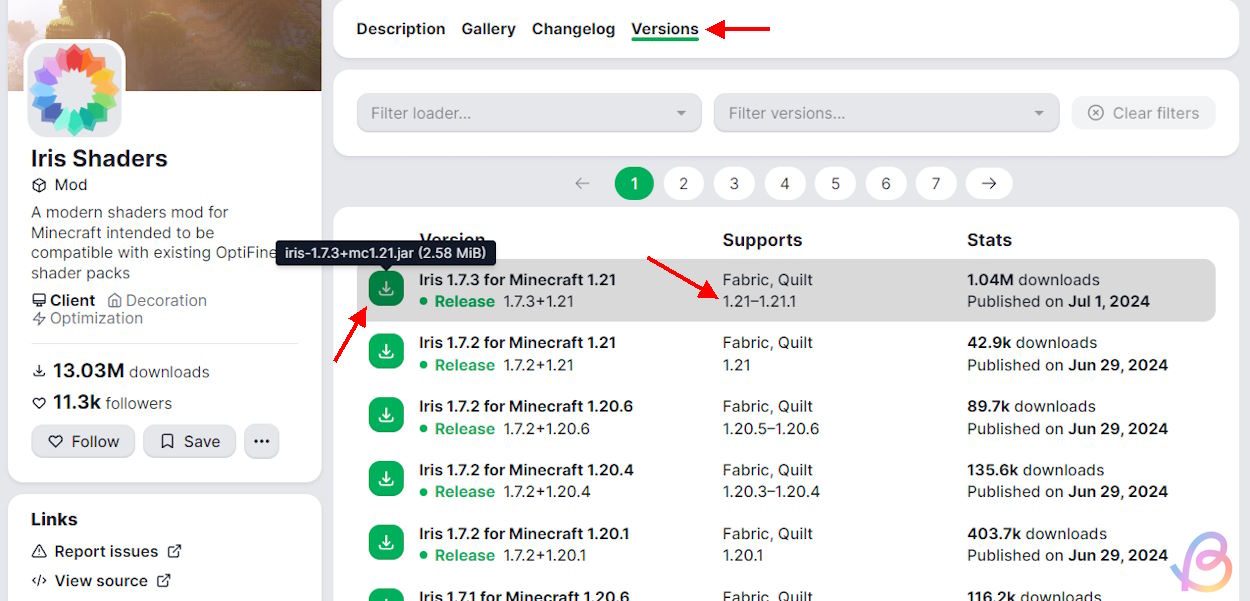Select the Changelog tab
Viewport: 1250px width, 601px height.
click(x=573, y=29)
